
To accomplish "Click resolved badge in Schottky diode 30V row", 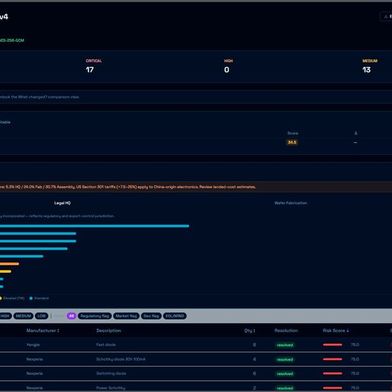I will (x=285, y=359).
